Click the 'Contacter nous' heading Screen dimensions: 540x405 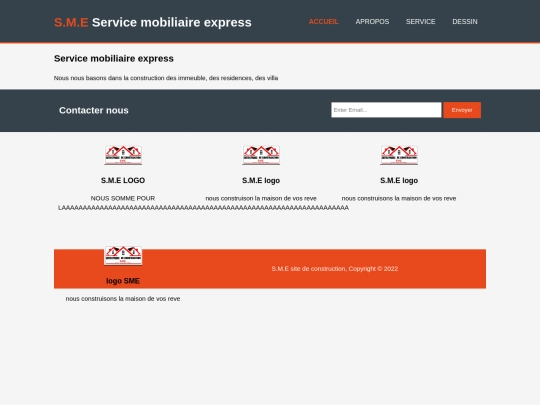(x=94, y=110)
